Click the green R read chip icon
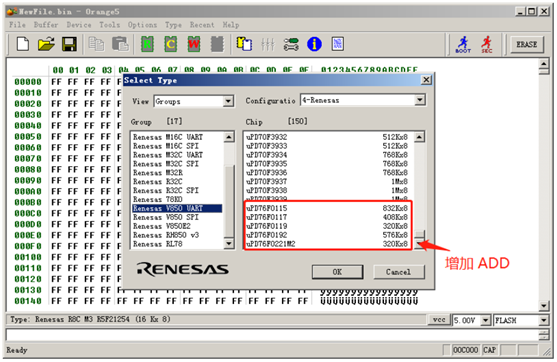The height and width of the screenshot is (362, 557). pos(147,44)
